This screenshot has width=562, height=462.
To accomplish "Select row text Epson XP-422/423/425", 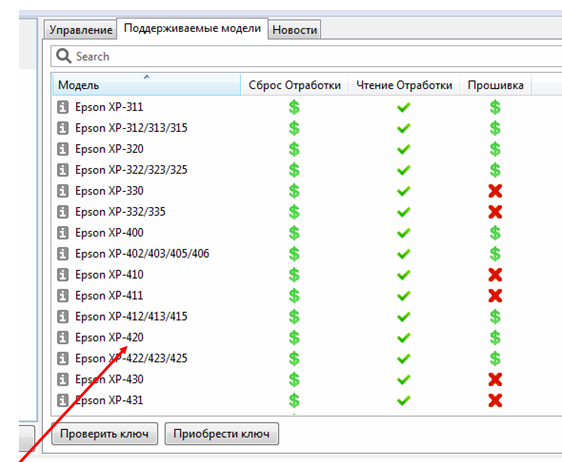I will pyautogui.click(x=131, y=358).
